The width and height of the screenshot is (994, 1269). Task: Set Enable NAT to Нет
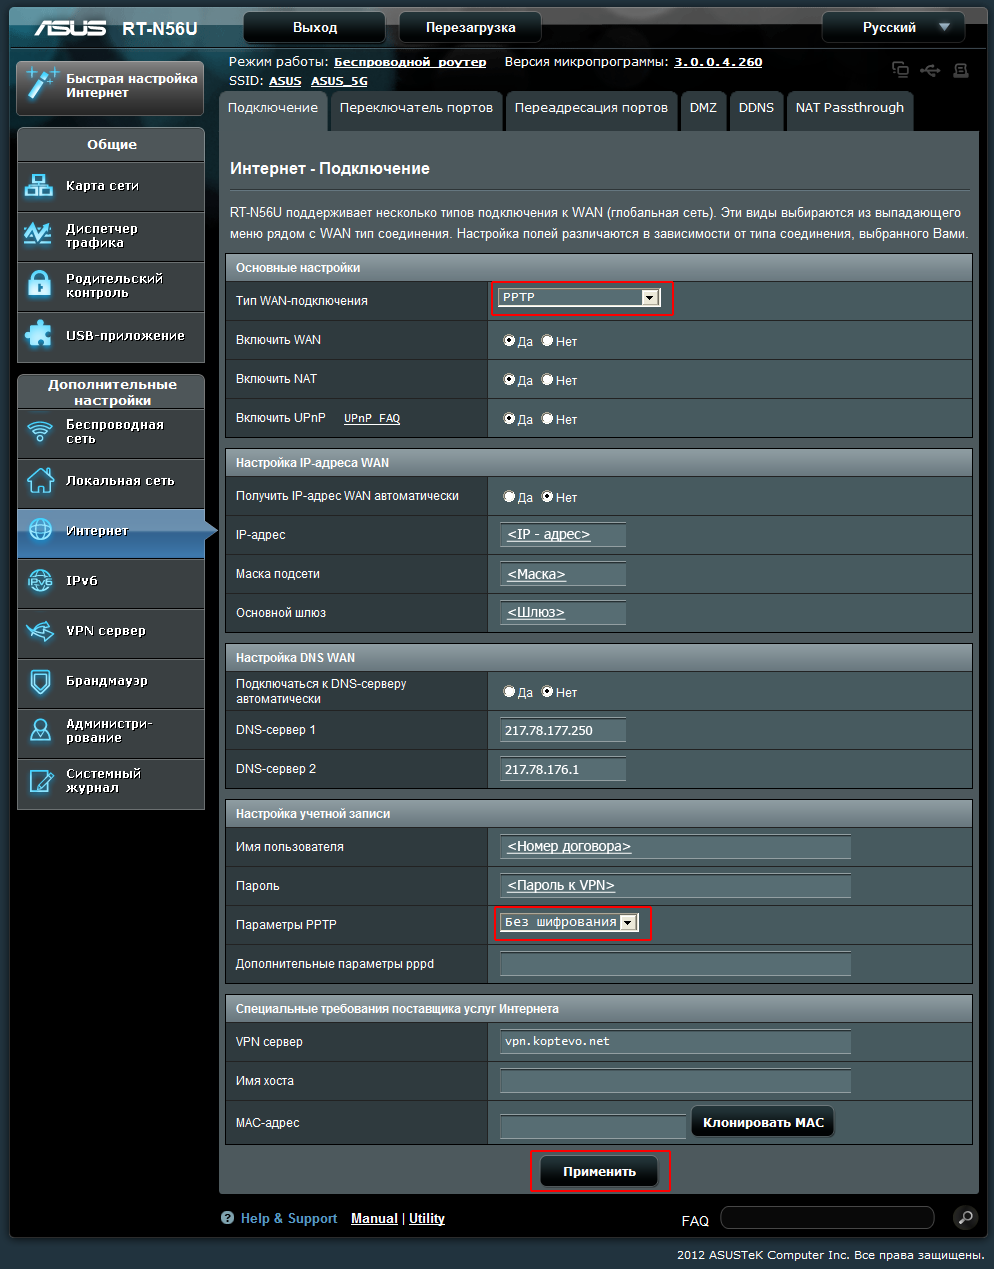[x=547, y=379]
